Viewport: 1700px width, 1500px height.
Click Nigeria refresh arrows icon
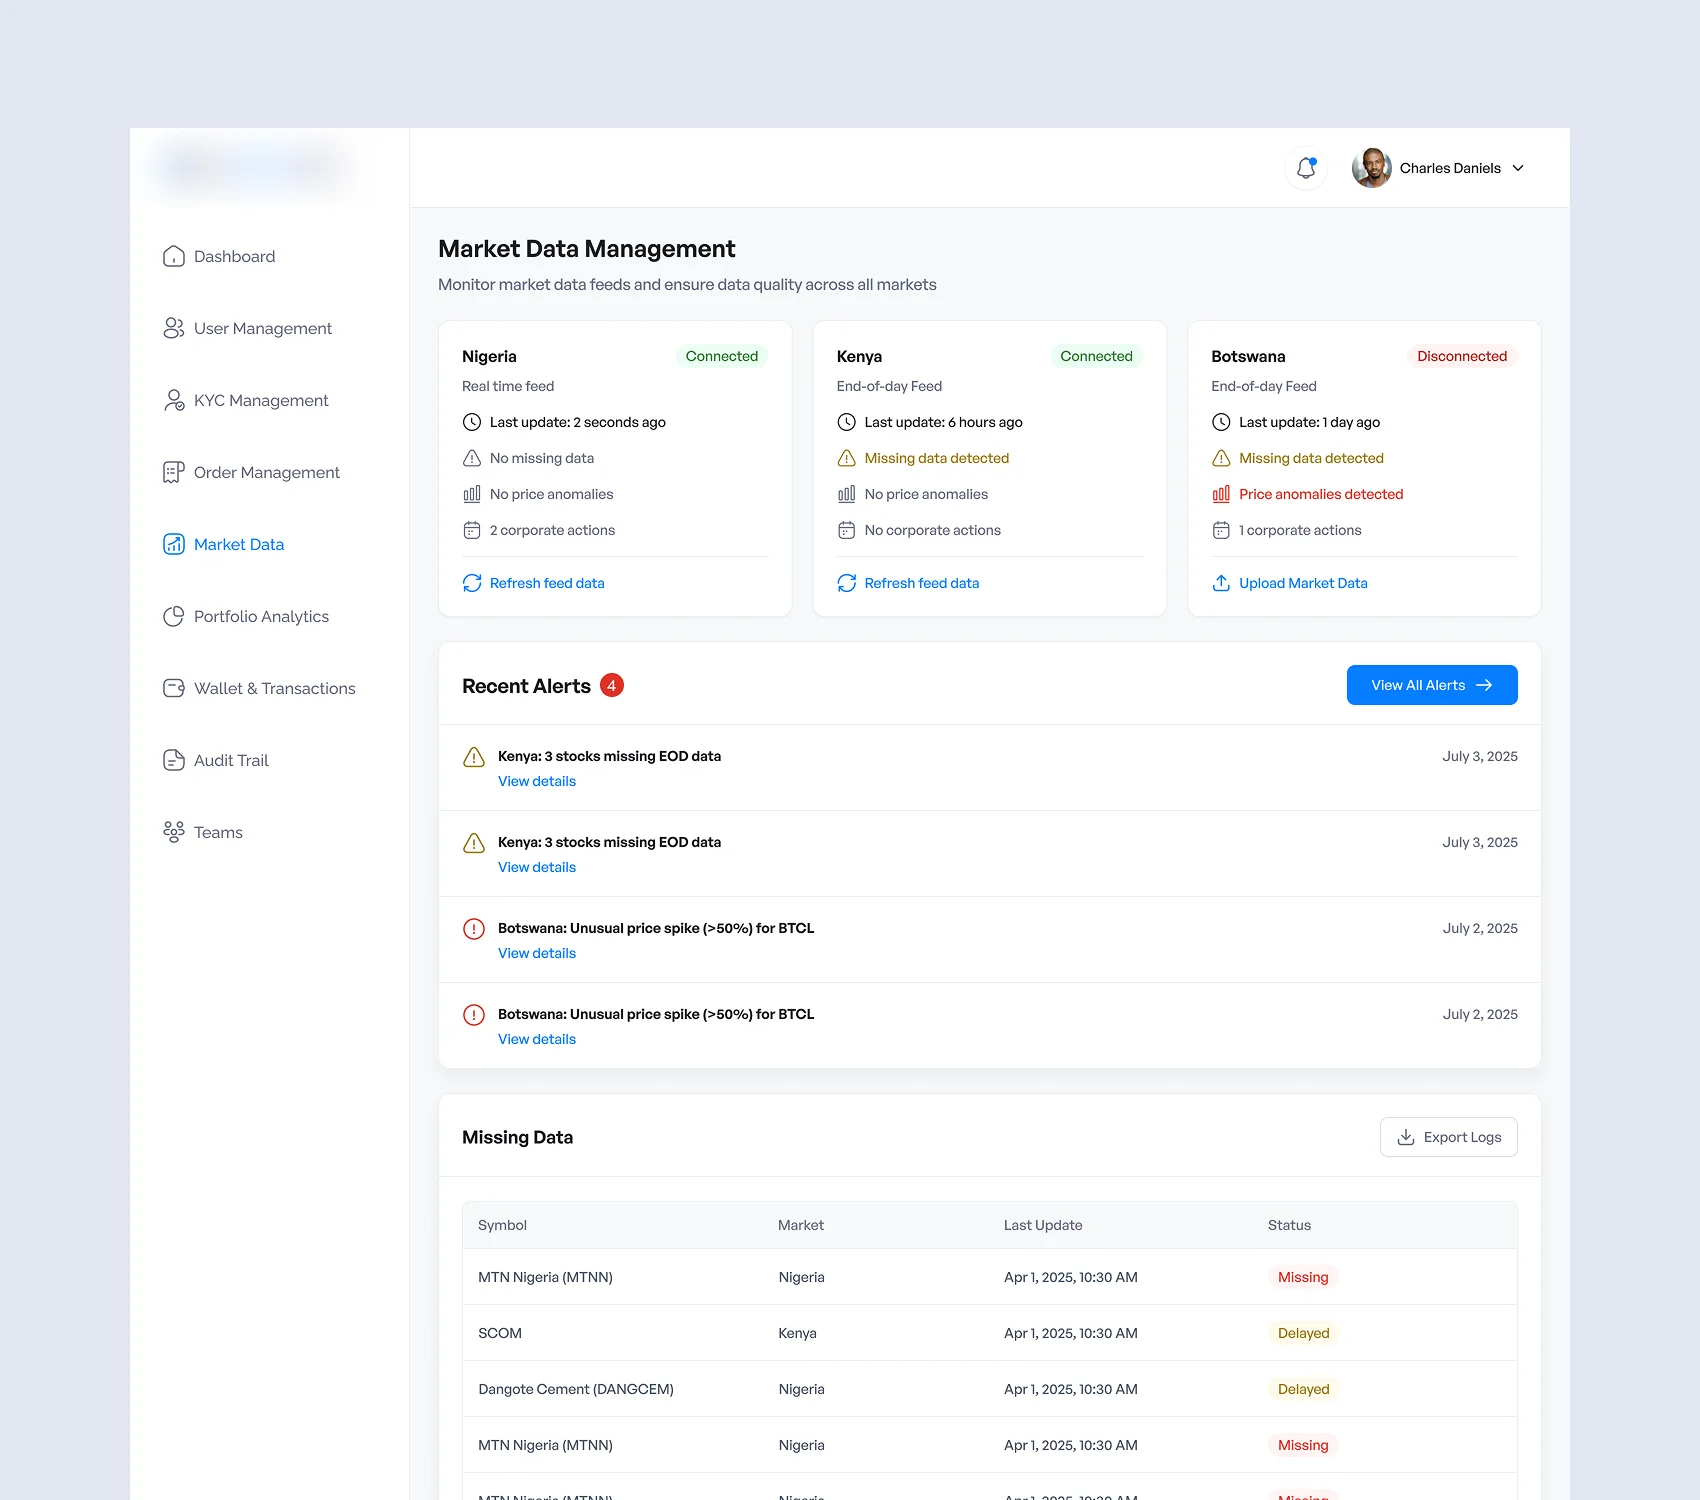click(x=472, y=583)
